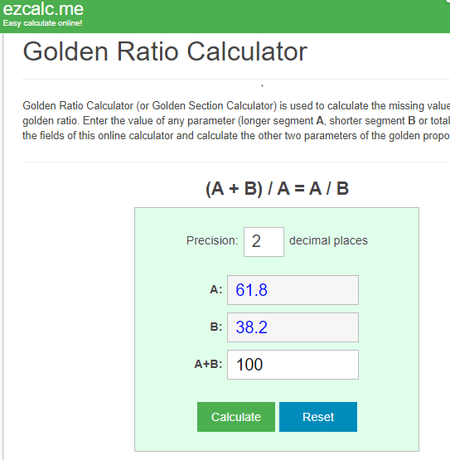The image size is (450, 460).
Task: Click the 'A:' field label
Action: (x=216, y=290)
